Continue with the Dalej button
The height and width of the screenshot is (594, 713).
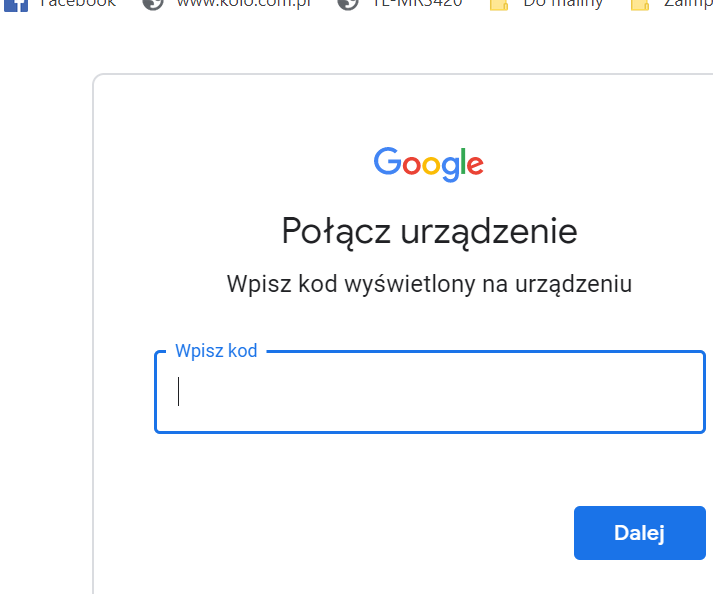pos(640,533)
